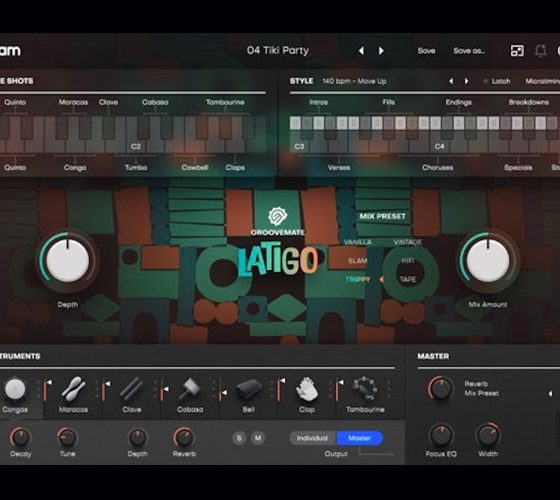Viewport: 560px width, 500px height.
Task: Click the Decay knob
Action: (x=20, y=437)
